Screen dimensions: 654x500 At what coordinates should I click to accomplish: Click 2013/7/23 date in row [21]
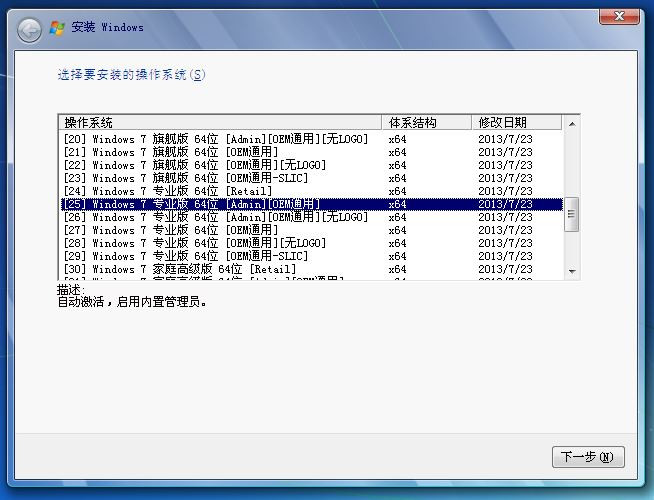(x=505, y=152)
